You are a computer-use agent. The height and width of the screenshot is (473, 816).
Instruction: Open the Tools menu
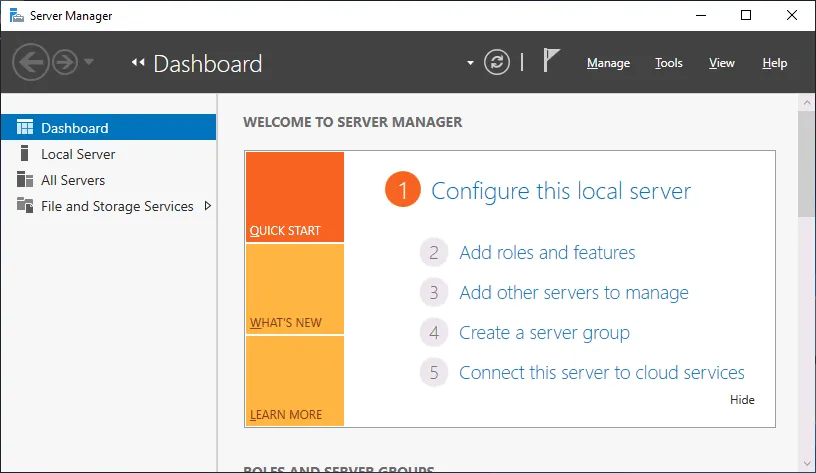(669, 63)
